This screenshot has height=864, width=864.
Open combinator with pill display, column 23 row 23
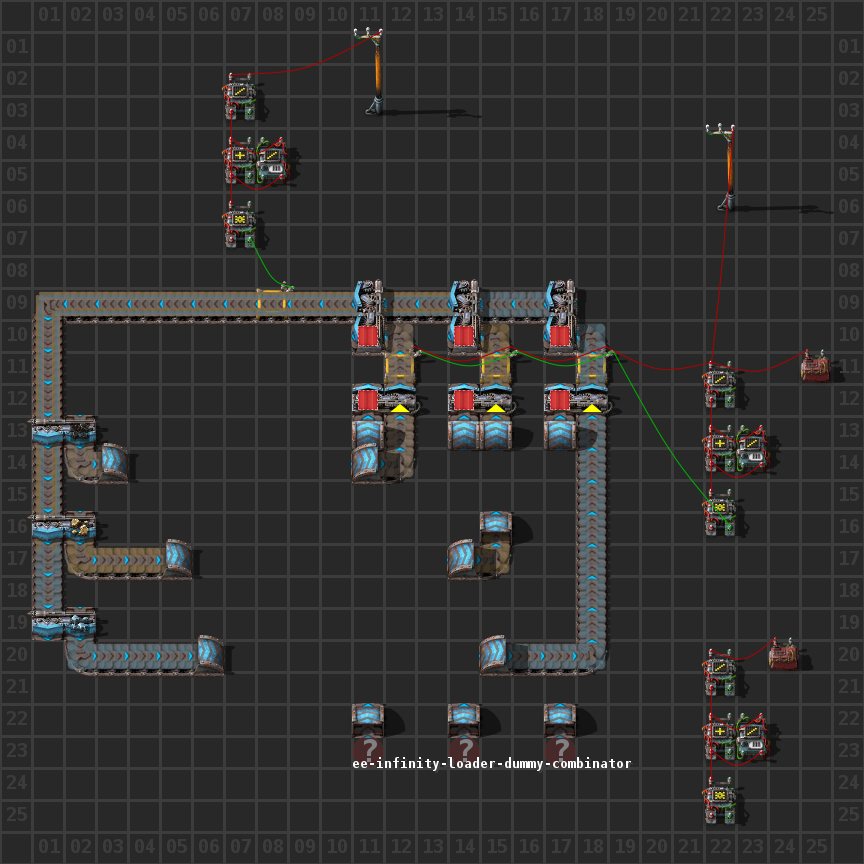coord(752,736)
